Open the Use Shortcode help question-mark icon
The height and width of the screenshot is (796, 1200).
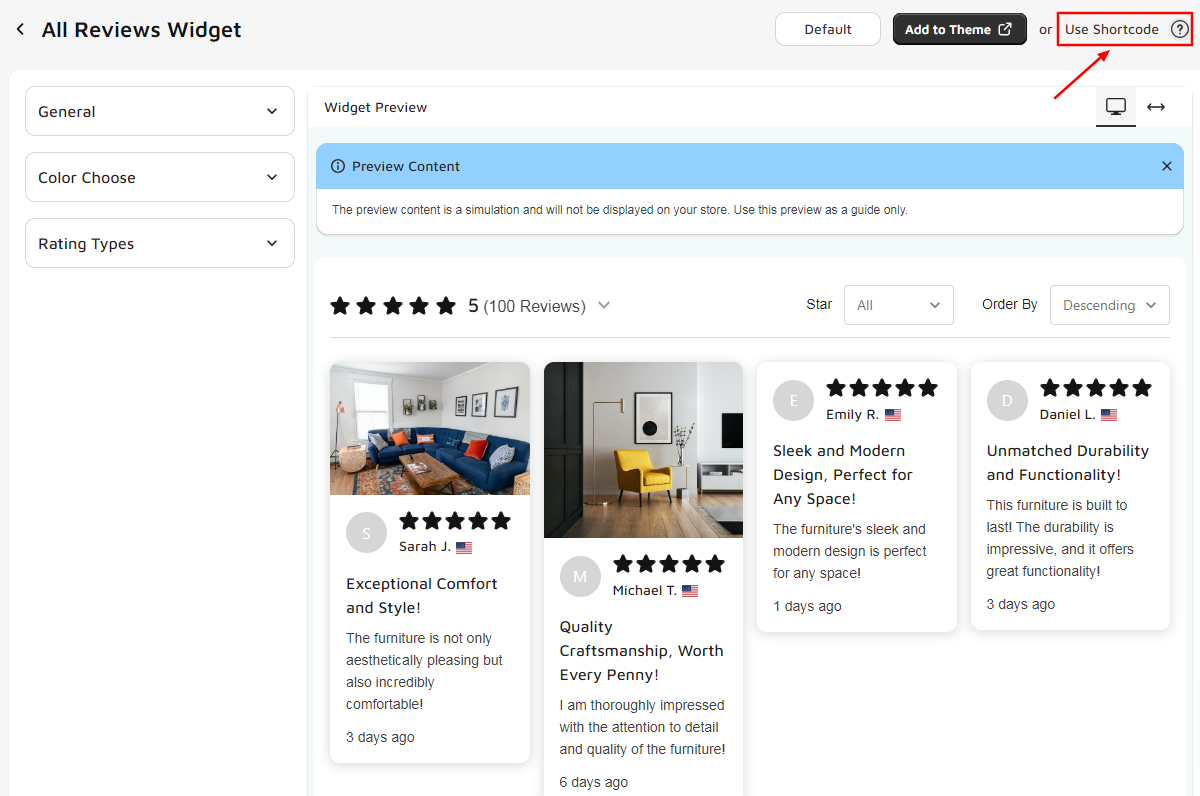click(x=1179, y=29)
